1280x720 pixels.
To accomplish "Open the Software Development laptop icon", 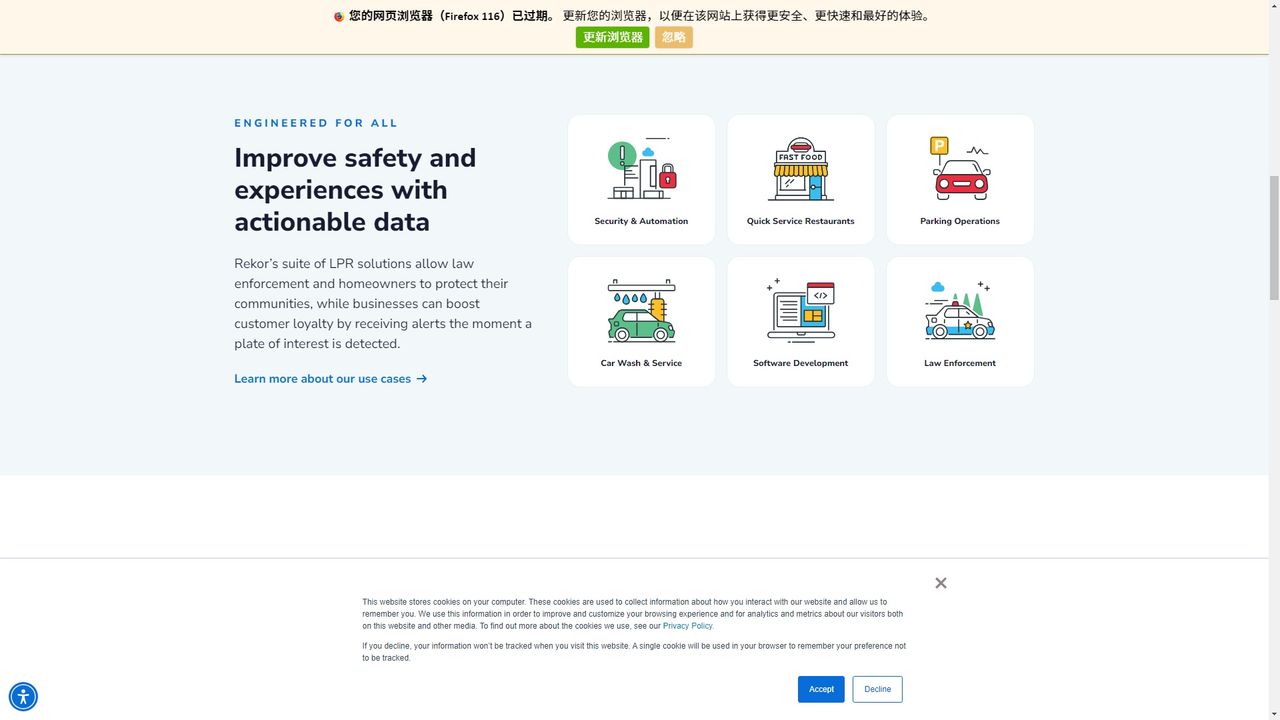I will pos(801,311).
